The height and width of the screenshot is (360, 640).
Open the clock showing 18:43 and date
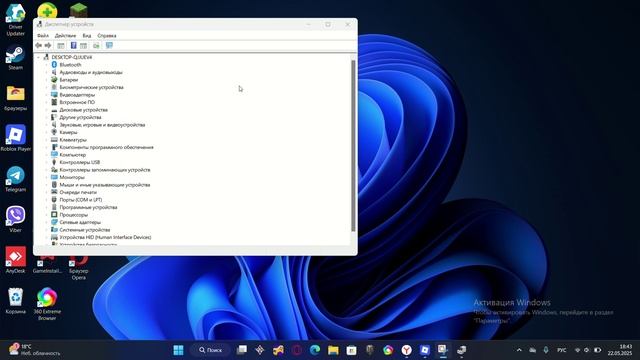tap(620, 350)
